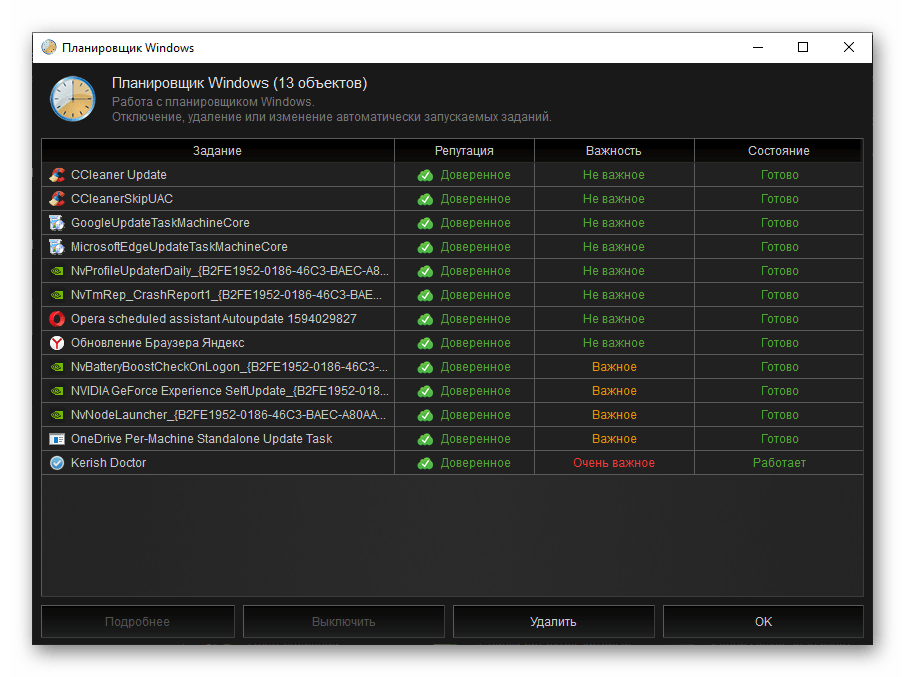Click Важное cell in NvBatteryBoostCheckOnLogon row
Screen dimensions: 905x677
click(614, 367)
